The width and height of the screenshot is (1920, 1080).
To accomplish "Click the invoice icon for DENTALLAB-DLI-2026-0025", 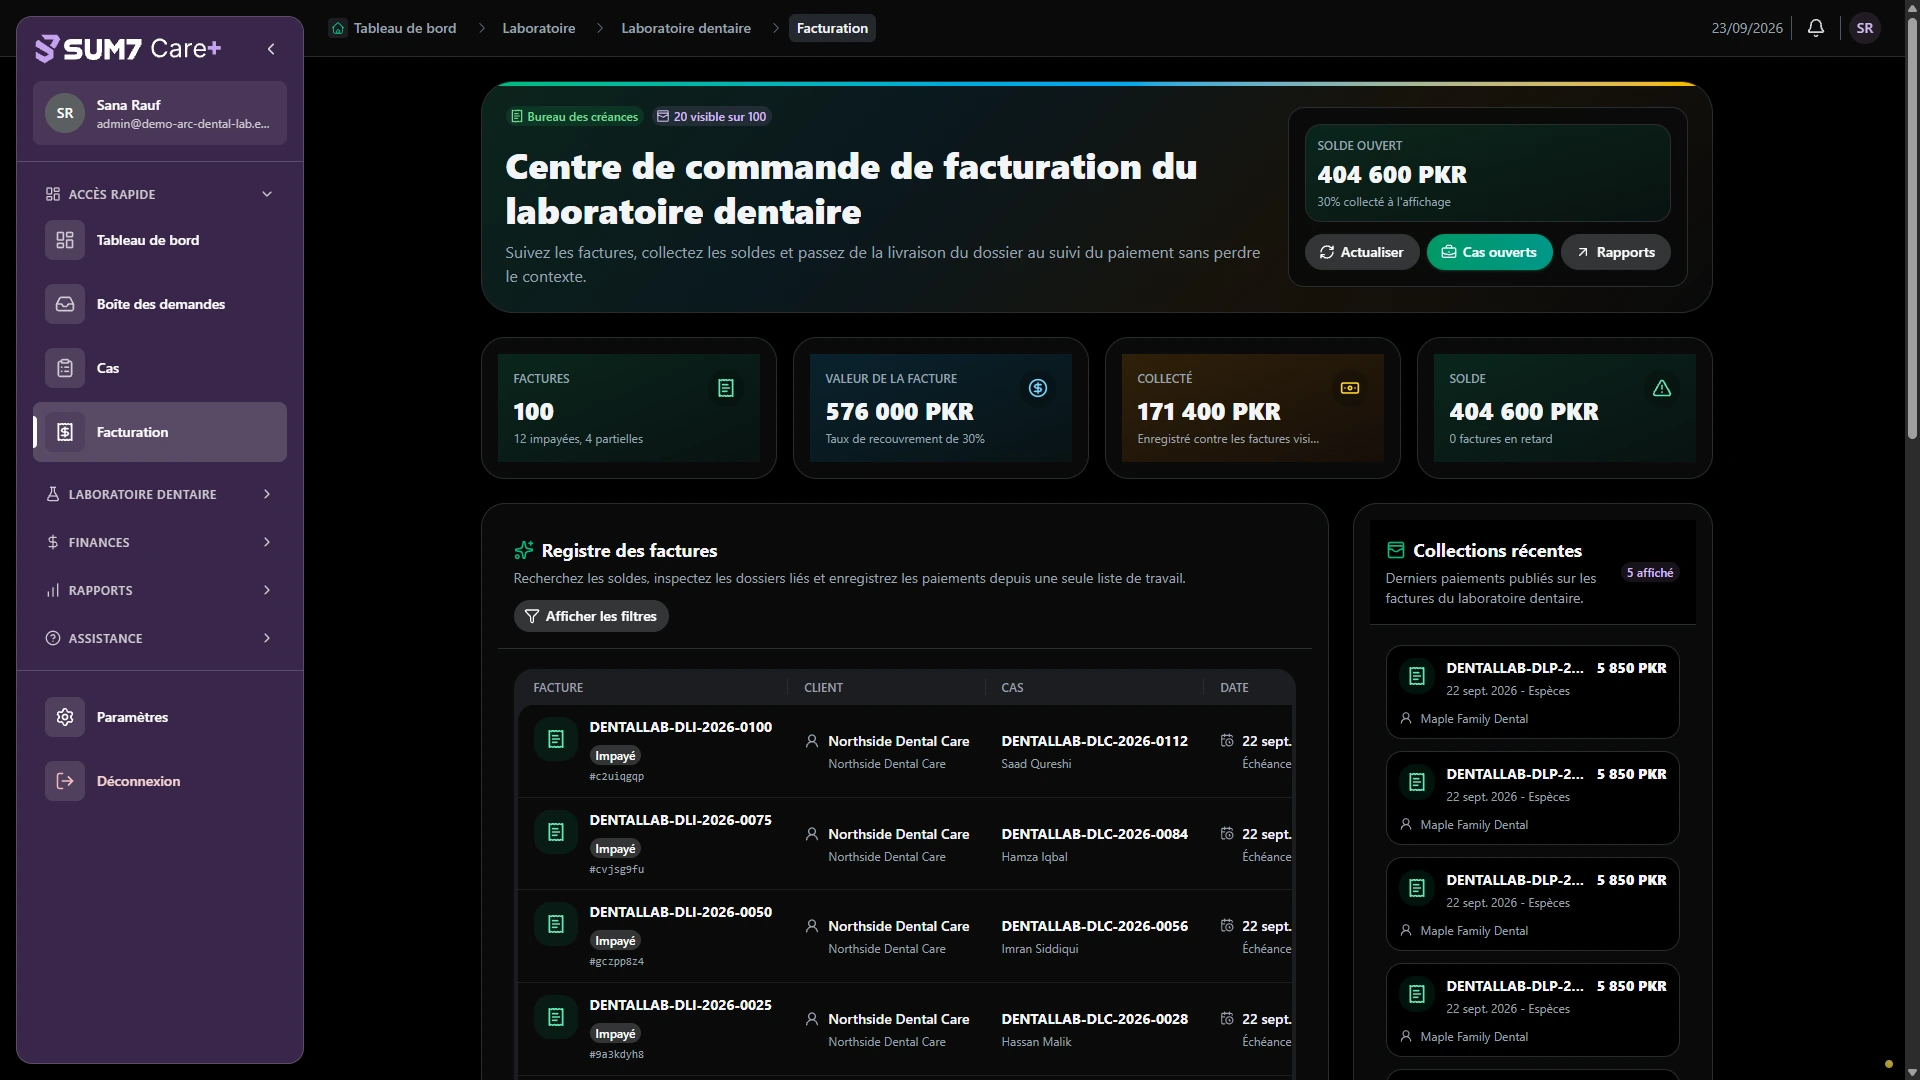I will tap(556, 1017).
